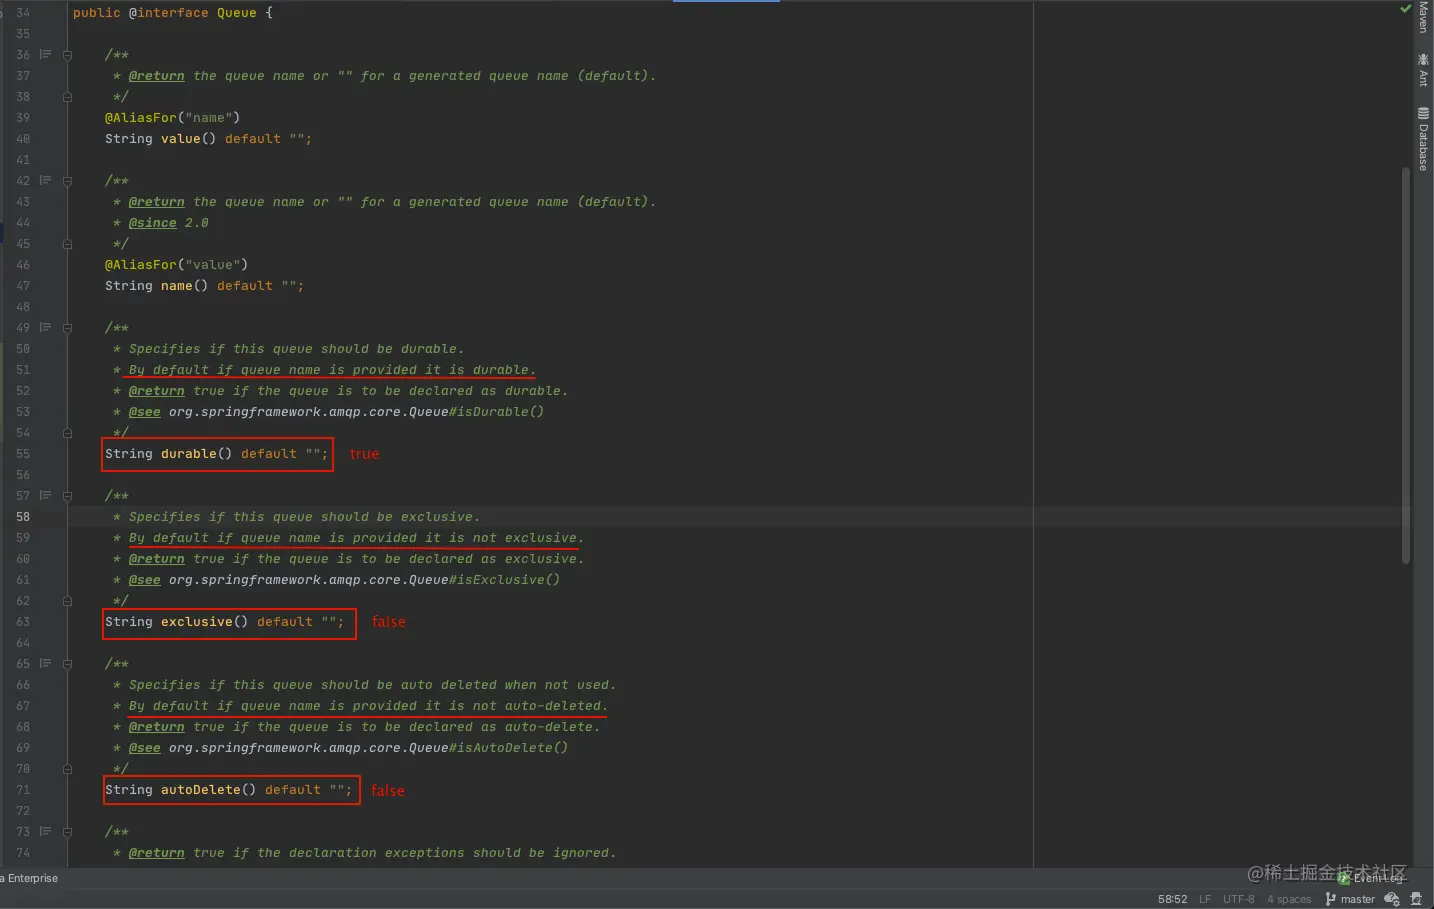Open the Maven tool window
Image resolution: width=1434 pixels, height=909 pixels.
tap(1423, 17)
